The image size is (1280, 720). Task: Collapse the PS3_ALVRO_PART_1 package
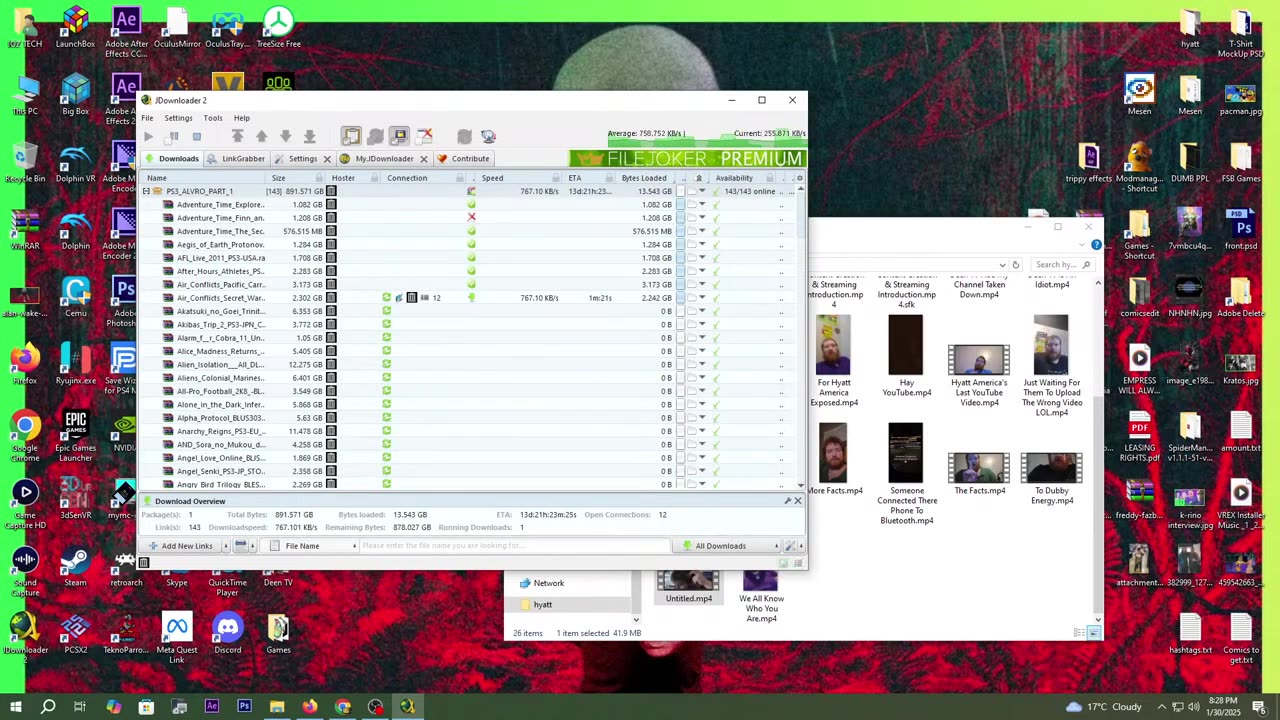point(146,191)
